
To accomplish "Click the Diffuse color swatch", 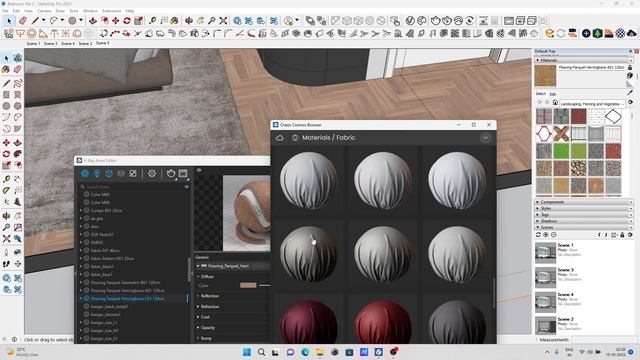I will click(x=248, y=285).
